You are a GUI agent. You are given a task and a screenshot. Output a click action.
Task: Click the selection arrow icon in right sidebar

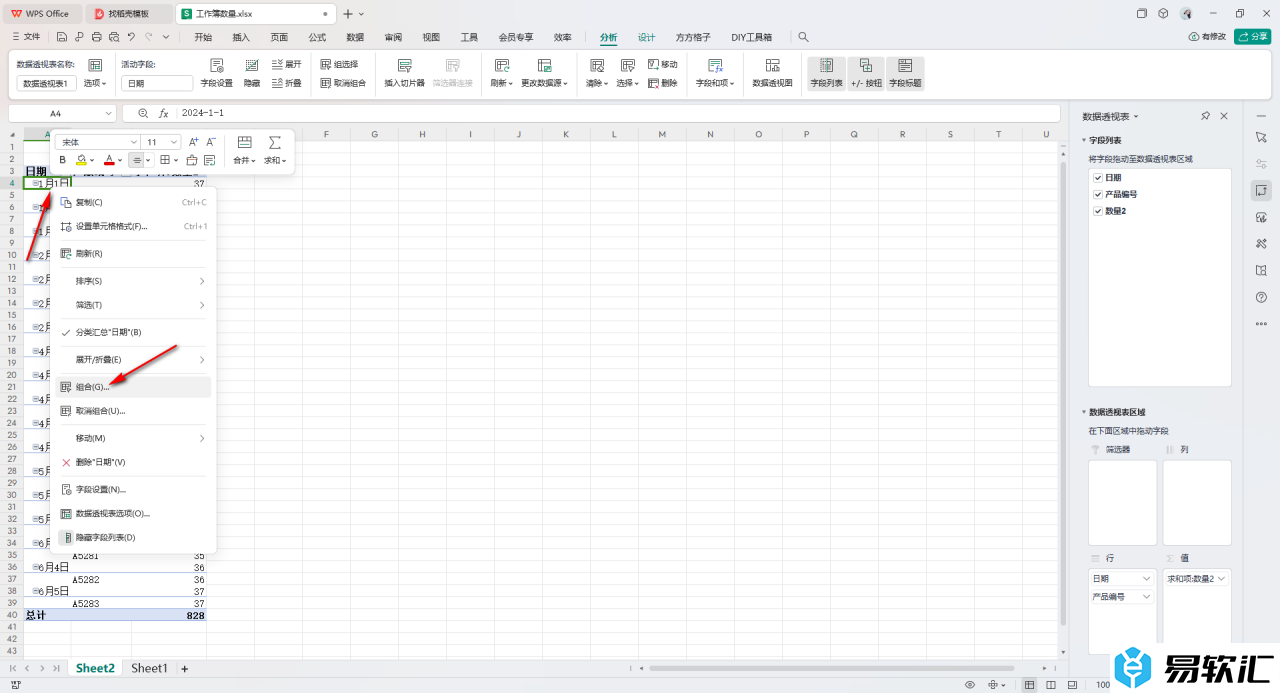coord(1261,136)
